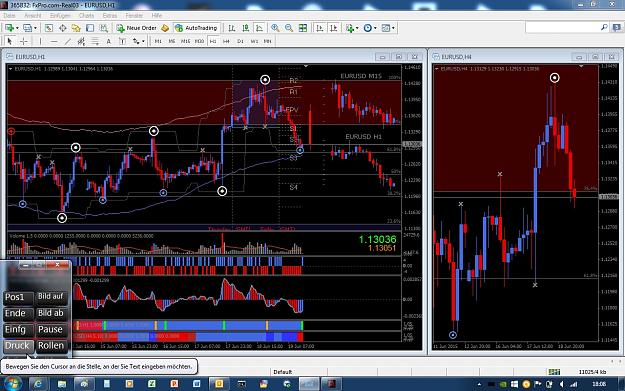Viewport: 625px width, 391px height.
Task: Open the Market Watch panel icon
Action: coord(49,28)
